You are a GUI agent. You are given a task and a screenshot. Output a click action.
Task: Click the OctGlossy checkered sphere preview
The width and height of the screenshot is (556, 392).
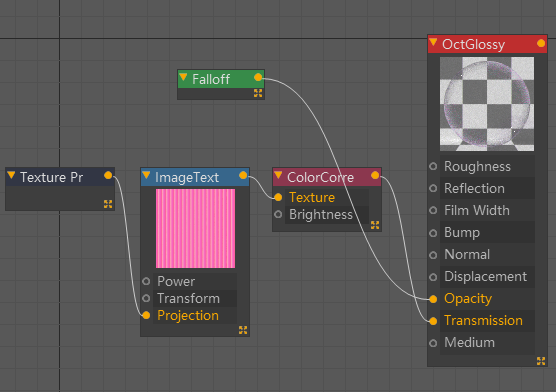coord(487,104)
